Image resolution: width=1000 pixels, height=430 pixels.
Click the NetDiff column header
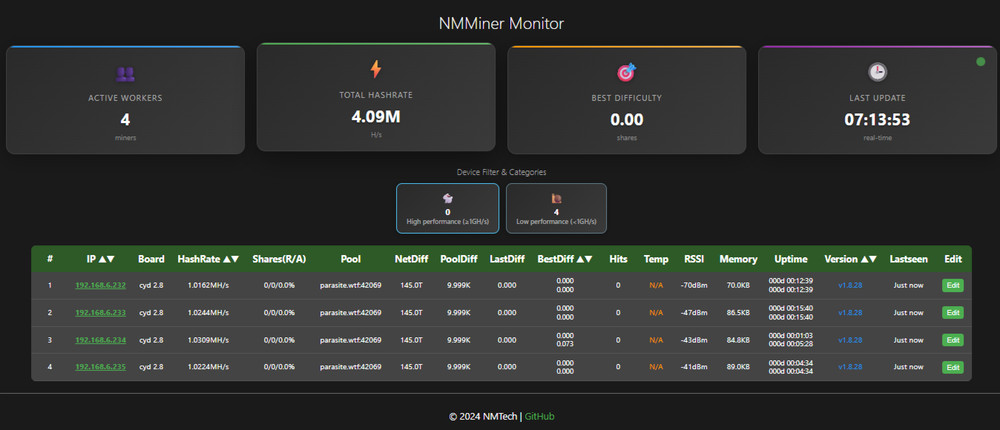click(411, 259)
